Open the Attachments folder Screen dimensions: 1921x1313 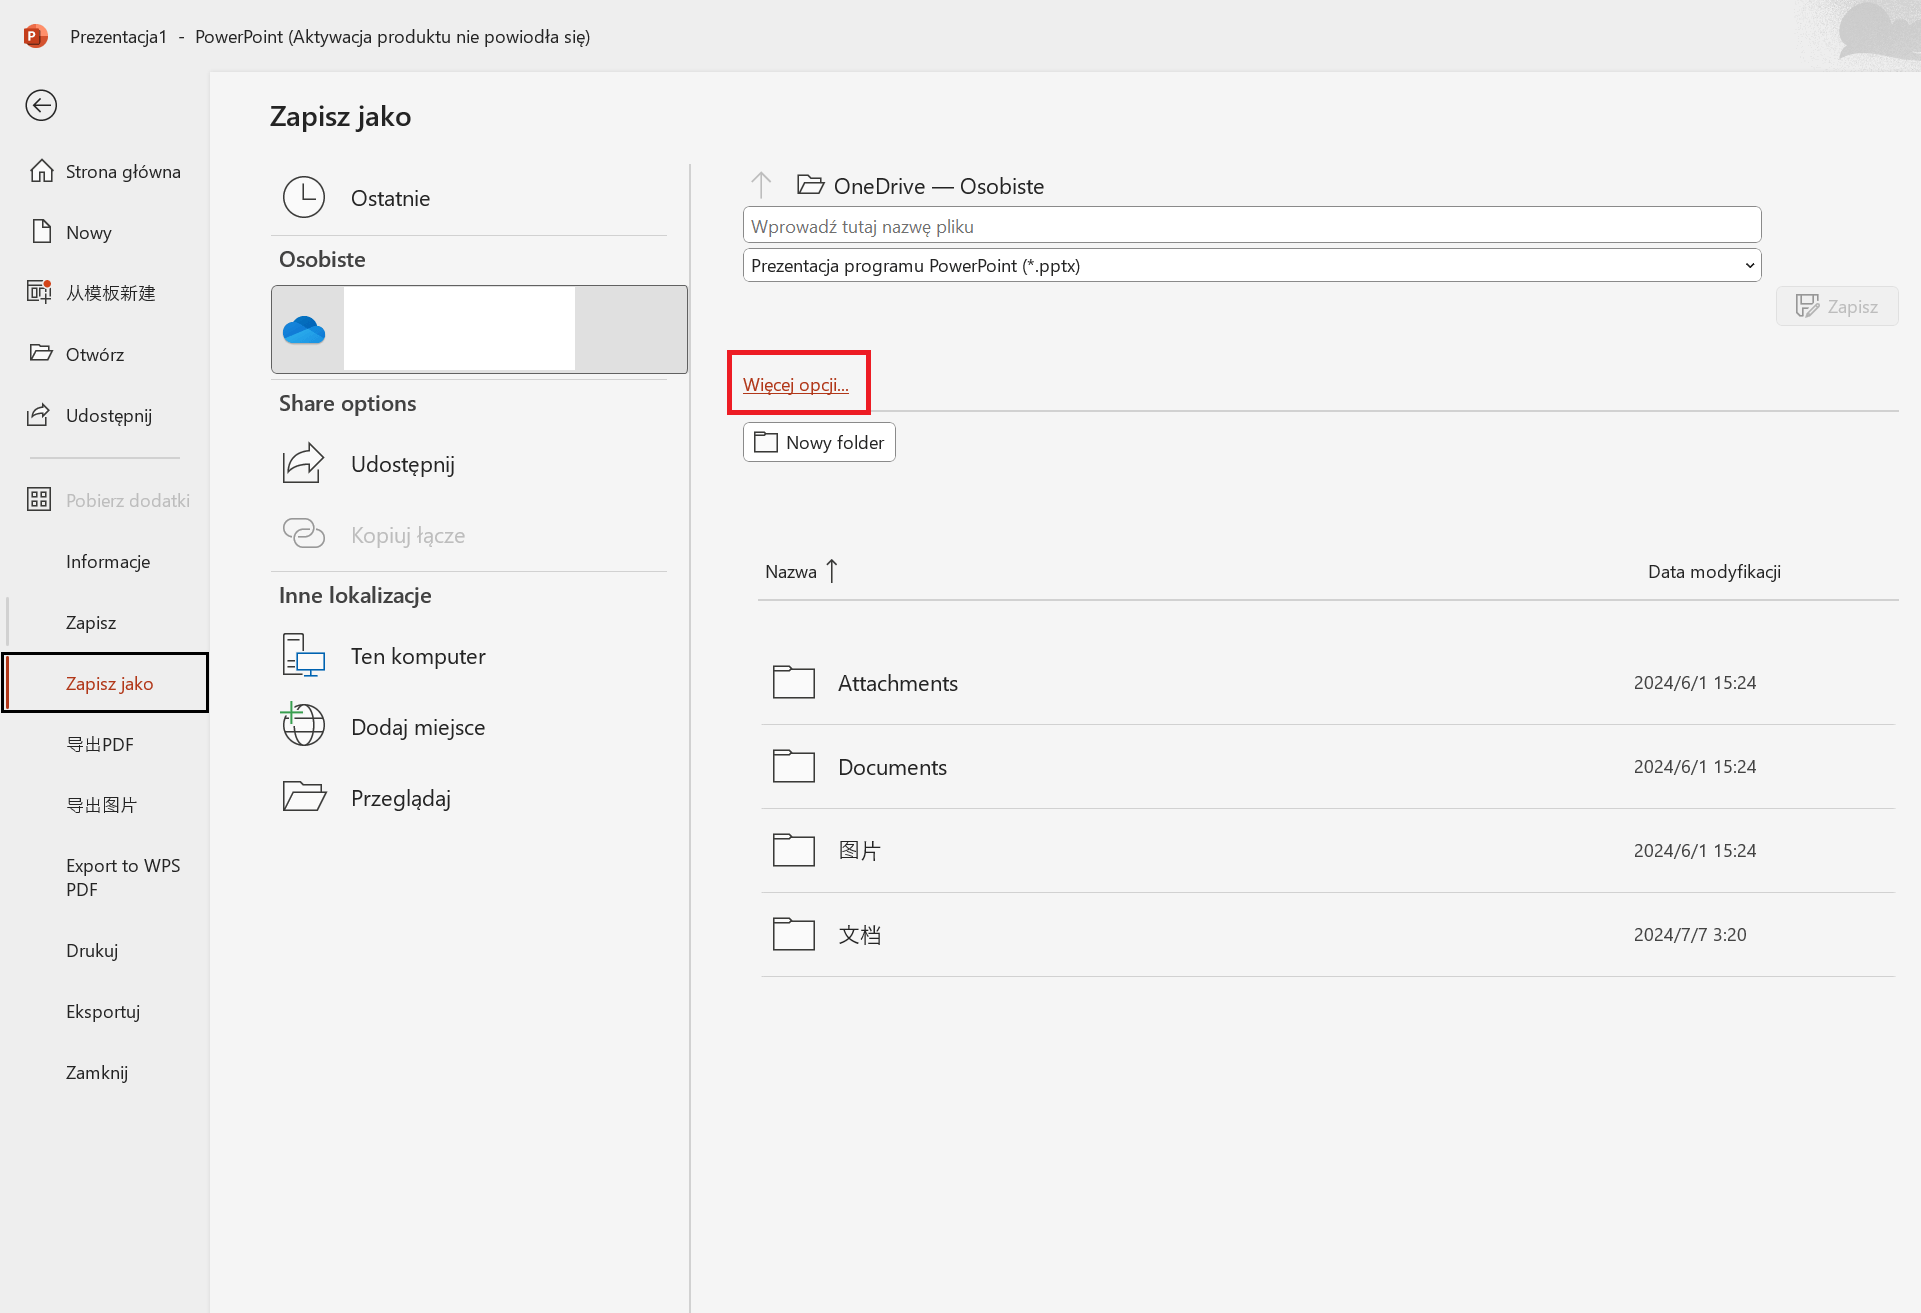(897, 683)
